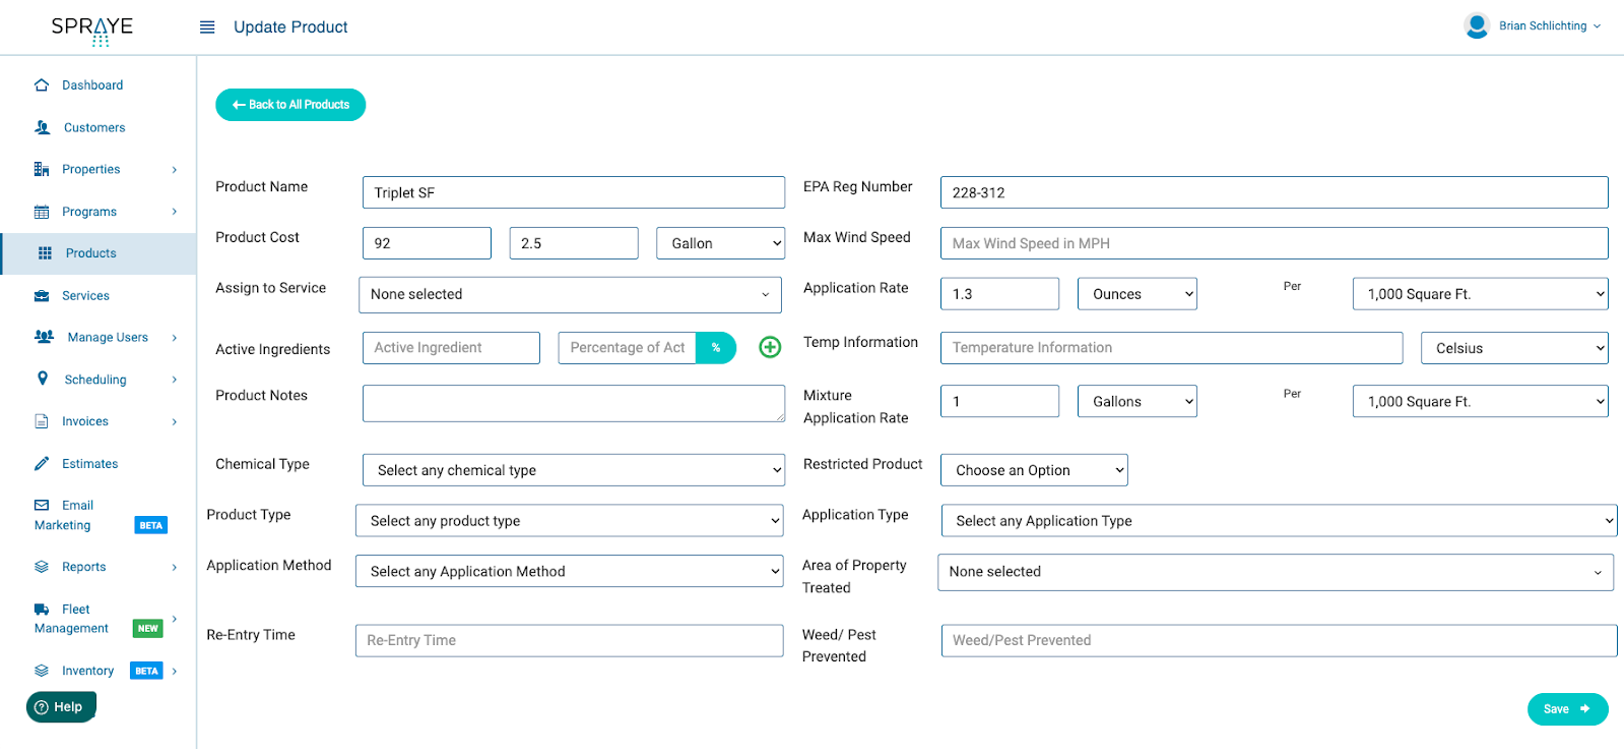Go to Dashboard in sidebar

point(92,85)
